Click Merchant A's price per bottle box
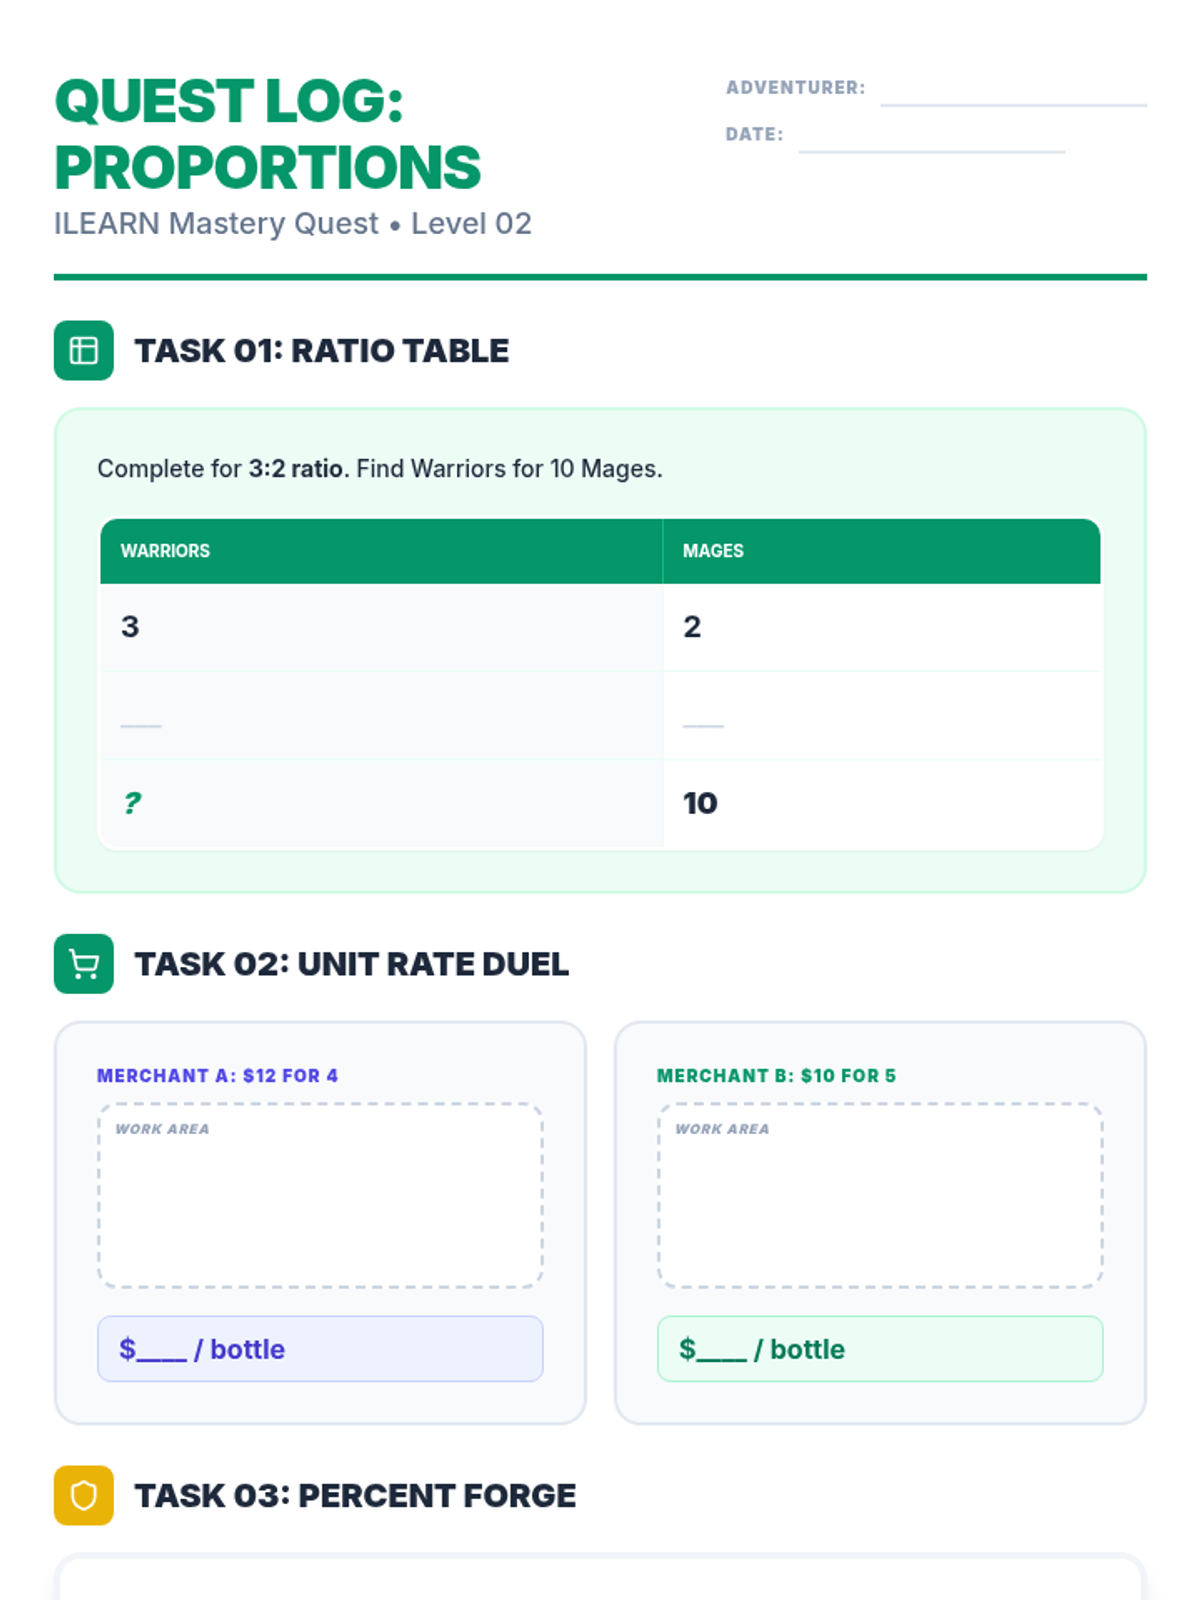 pos(320,1349)
